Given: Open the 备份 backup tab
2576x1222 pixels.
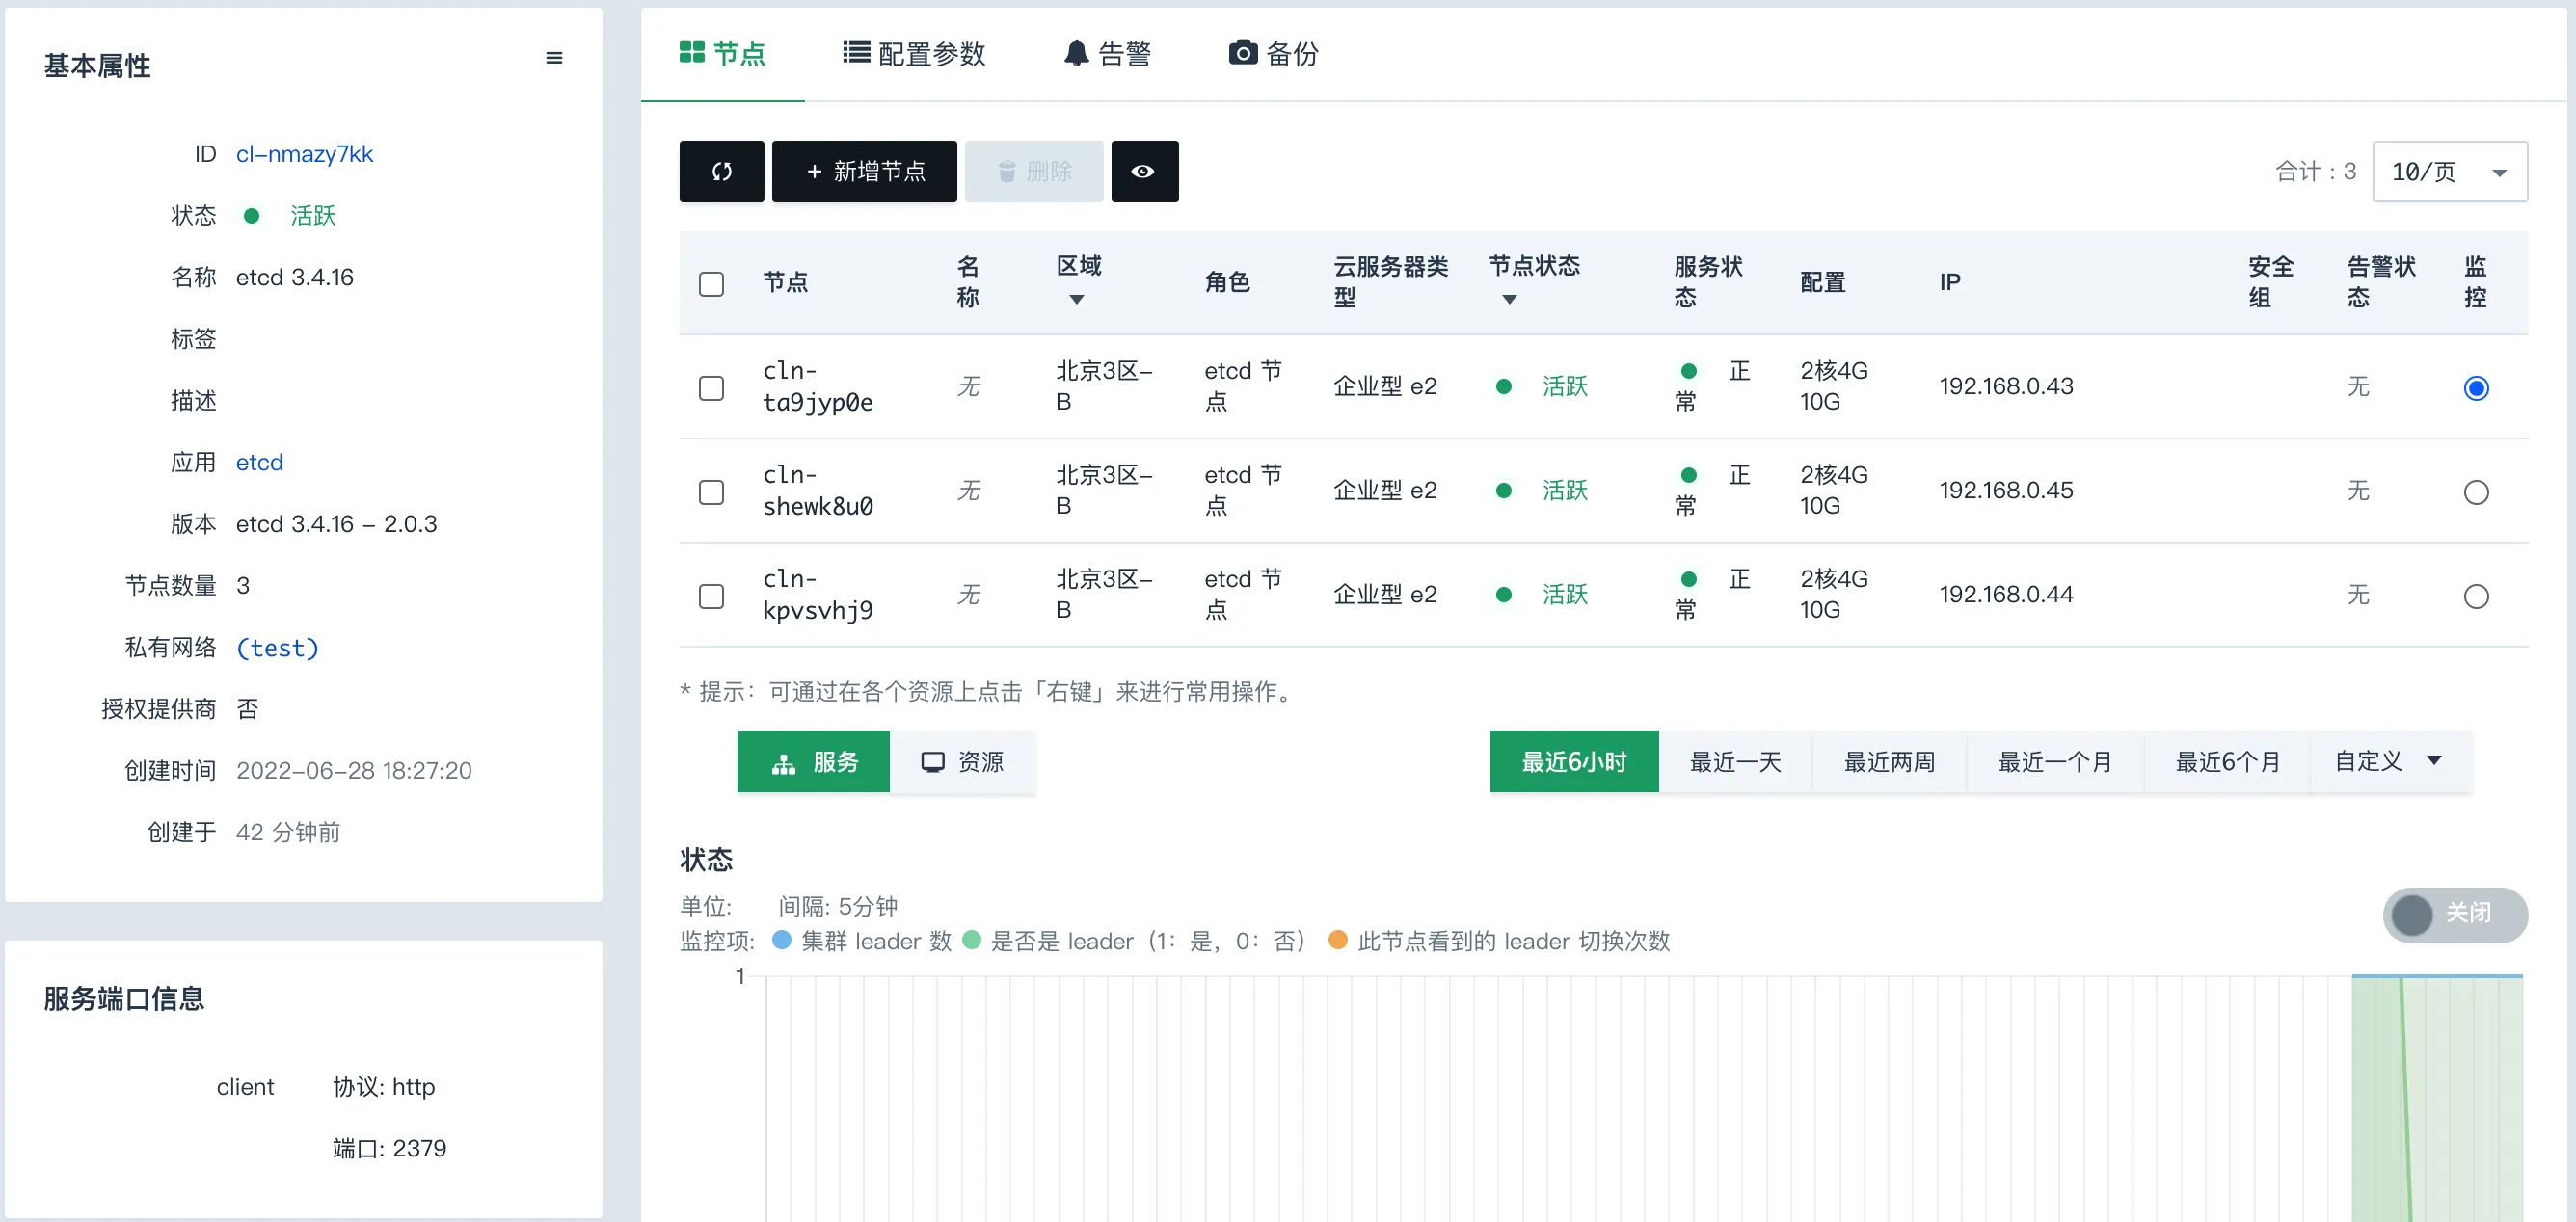Looking at the screenshot, I should click(1273, 54).
